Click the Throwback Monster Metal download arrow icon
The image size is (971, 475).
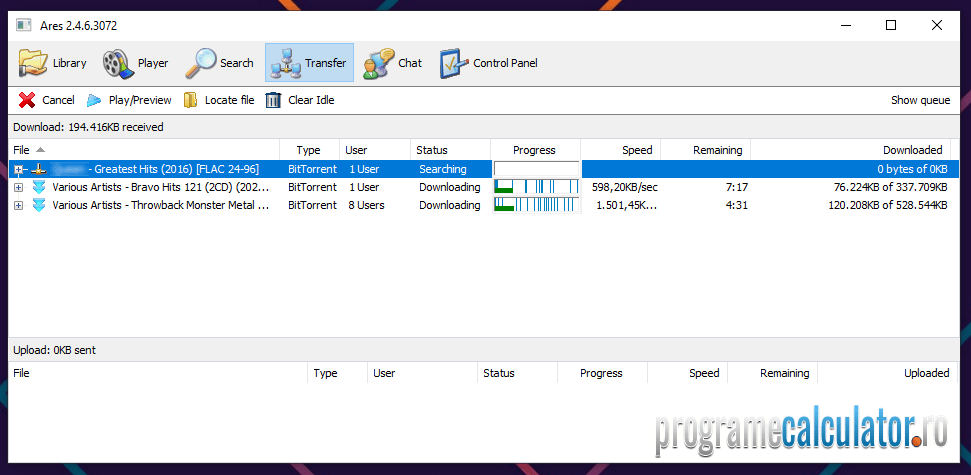pos(39,205)
